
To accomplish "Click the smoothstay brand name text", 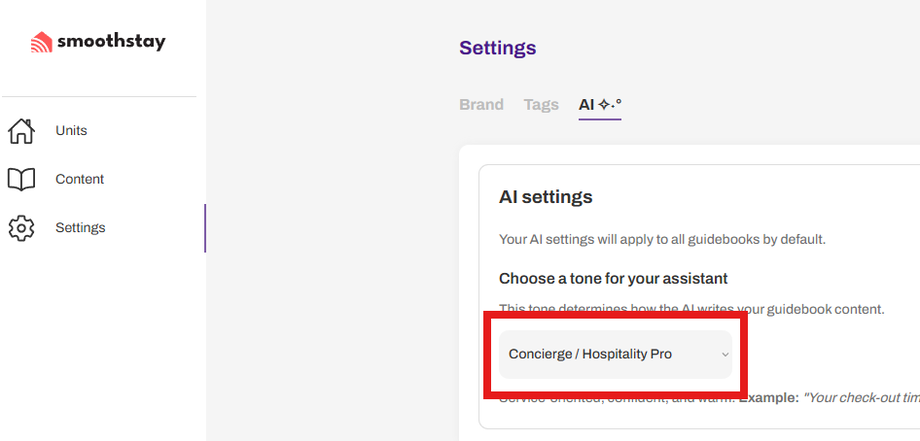I will click(x=111, y=42).
